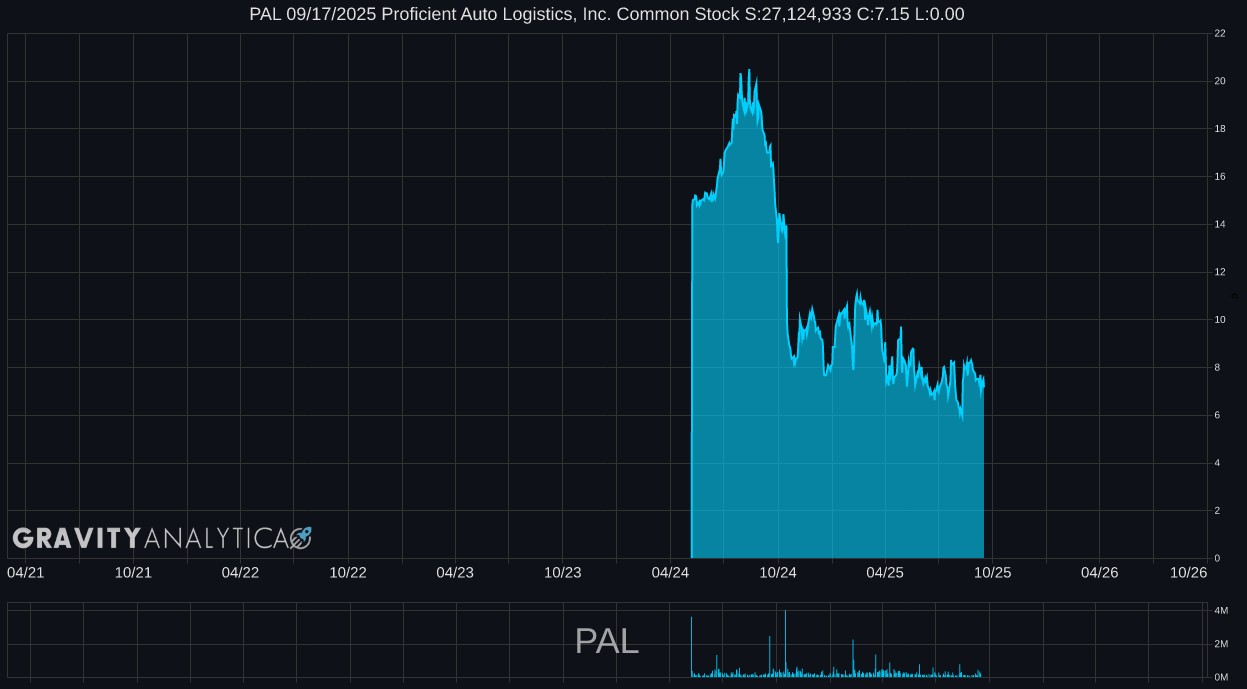
Task: Select the 04/23 date axis label
Action: (x=455, y=572)
